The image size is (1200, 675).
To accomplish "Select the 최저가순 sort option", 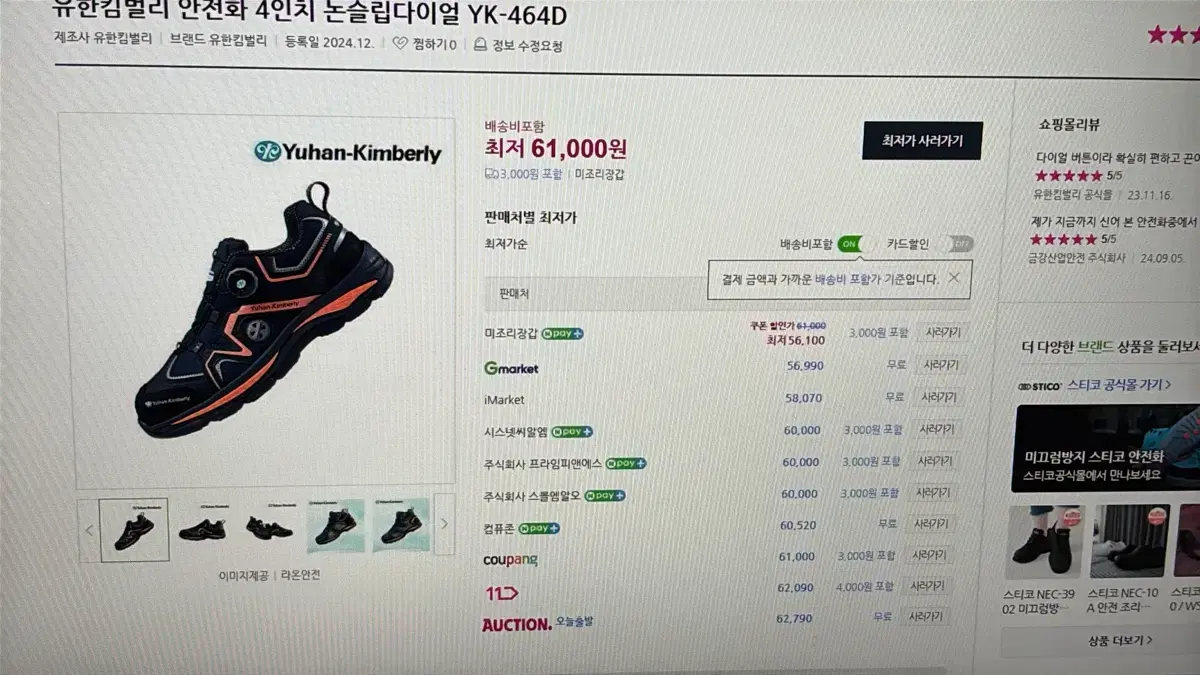I will click(x=506, y=244).
